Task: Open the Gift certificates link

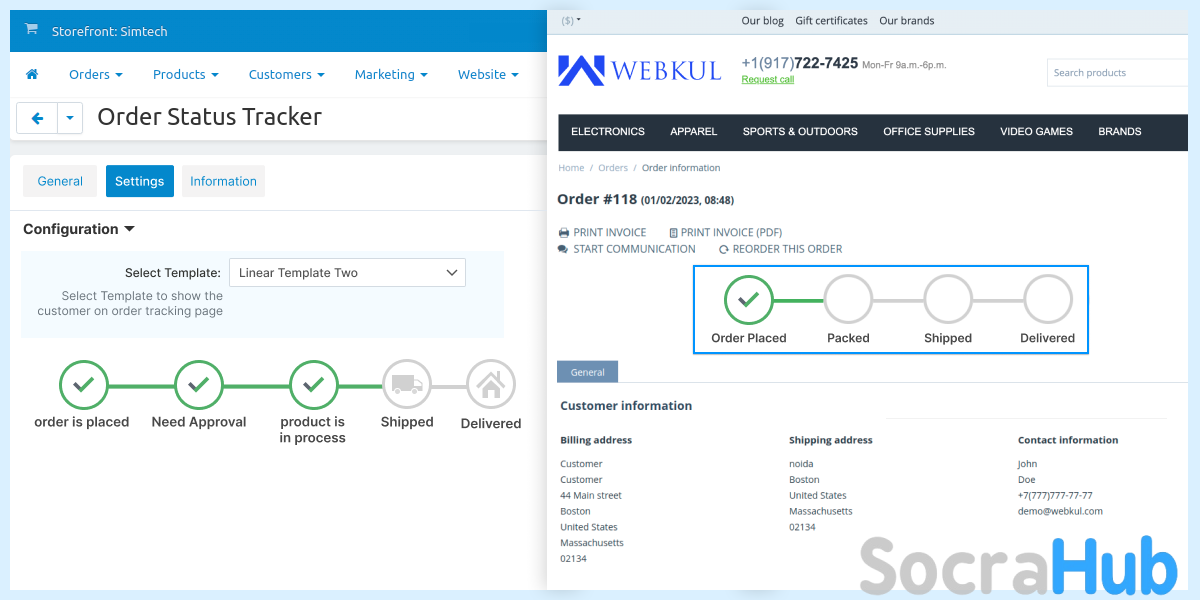Action: pos(831,20)
